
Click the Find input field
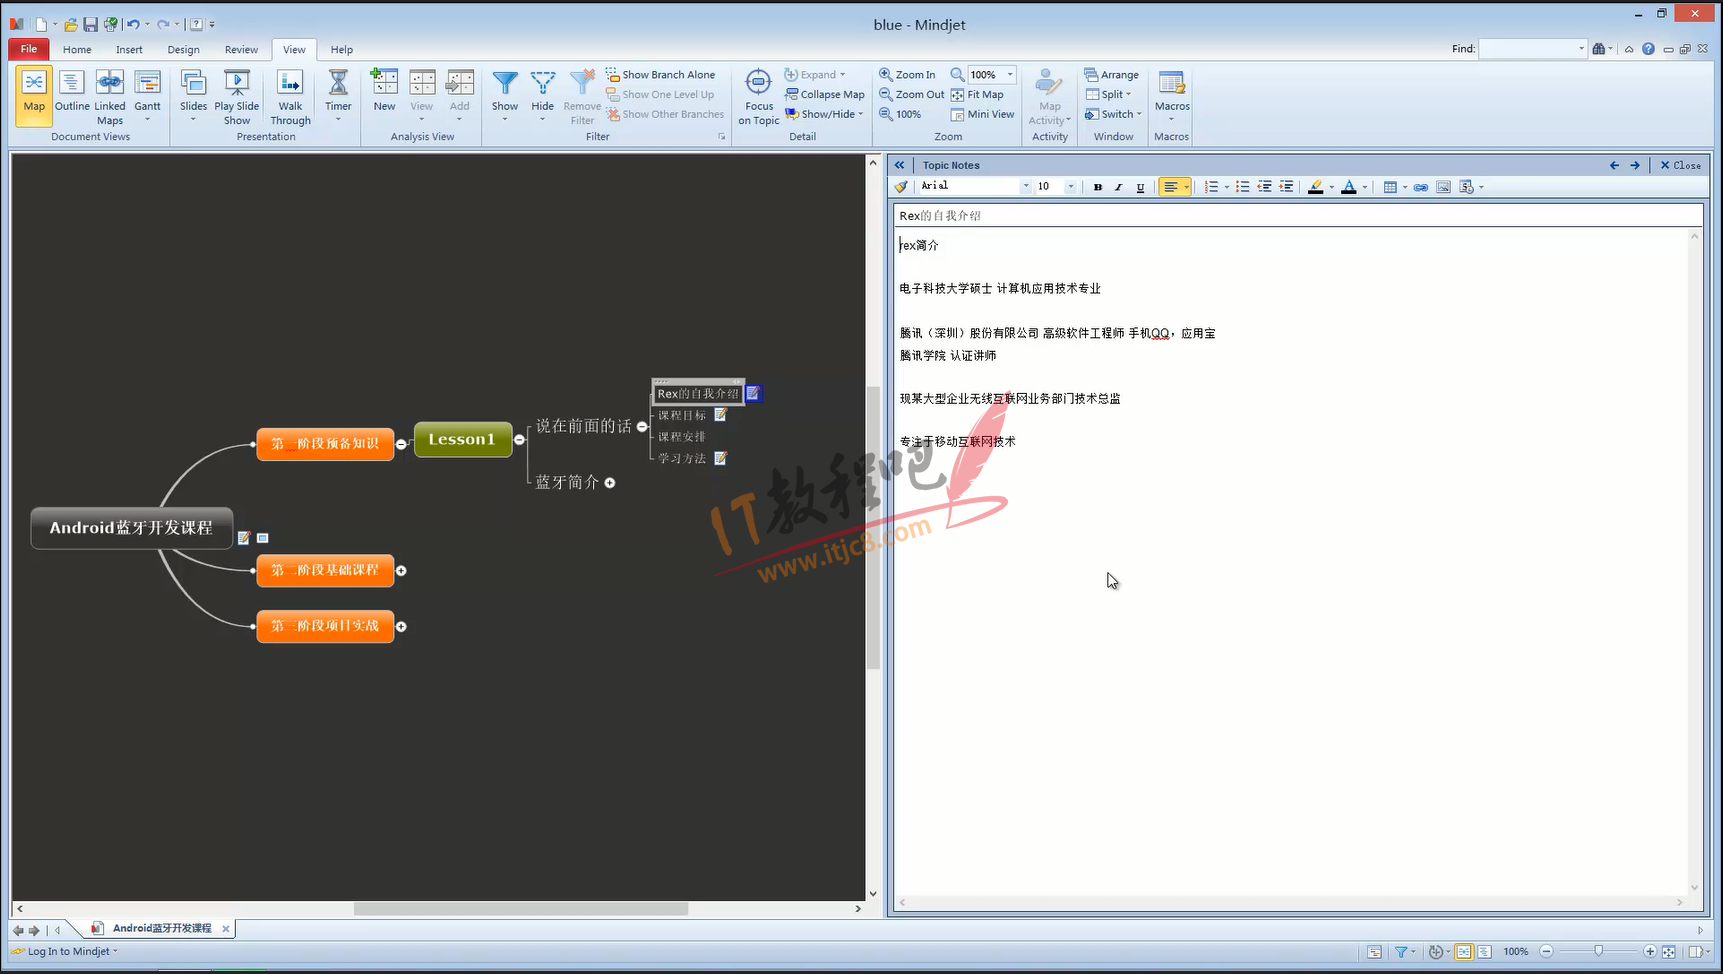coord(1528,48)
